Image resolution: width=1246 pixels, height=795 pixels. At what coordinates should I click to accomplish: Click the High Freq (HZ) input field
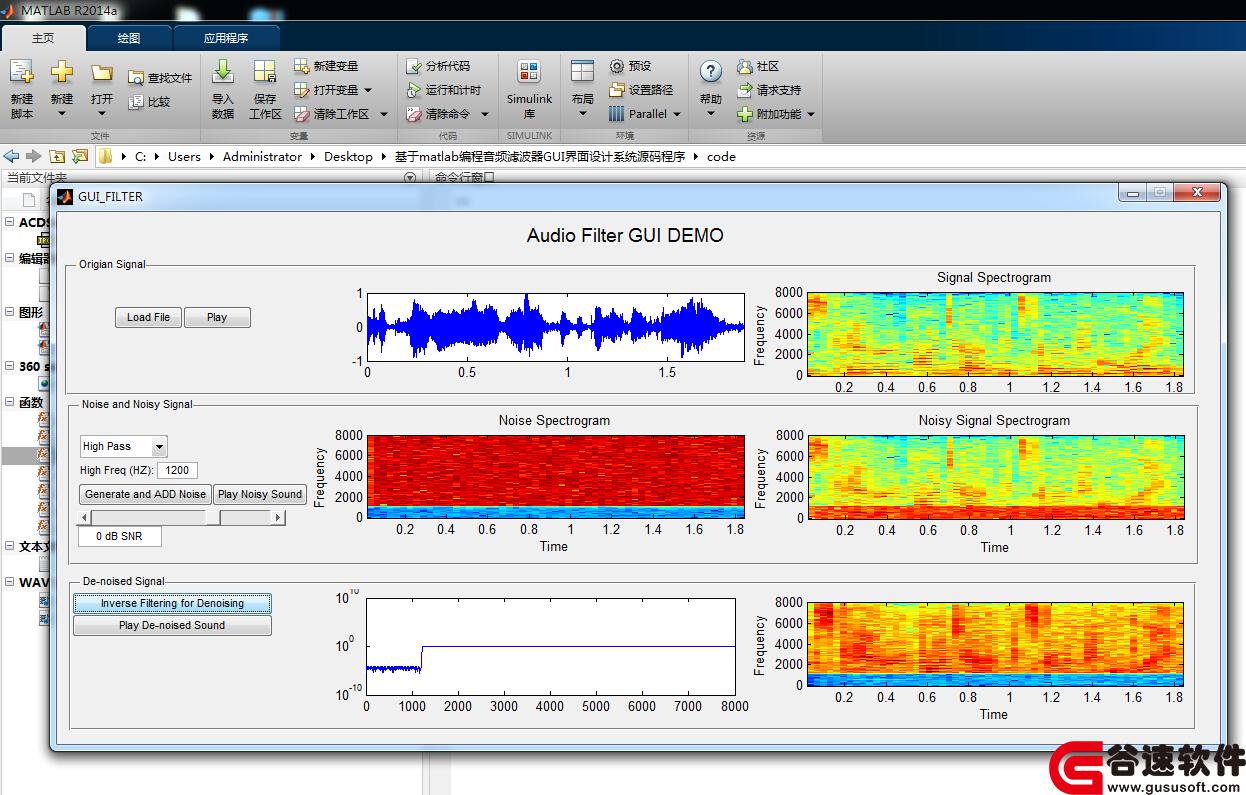[x=178, y=470]
